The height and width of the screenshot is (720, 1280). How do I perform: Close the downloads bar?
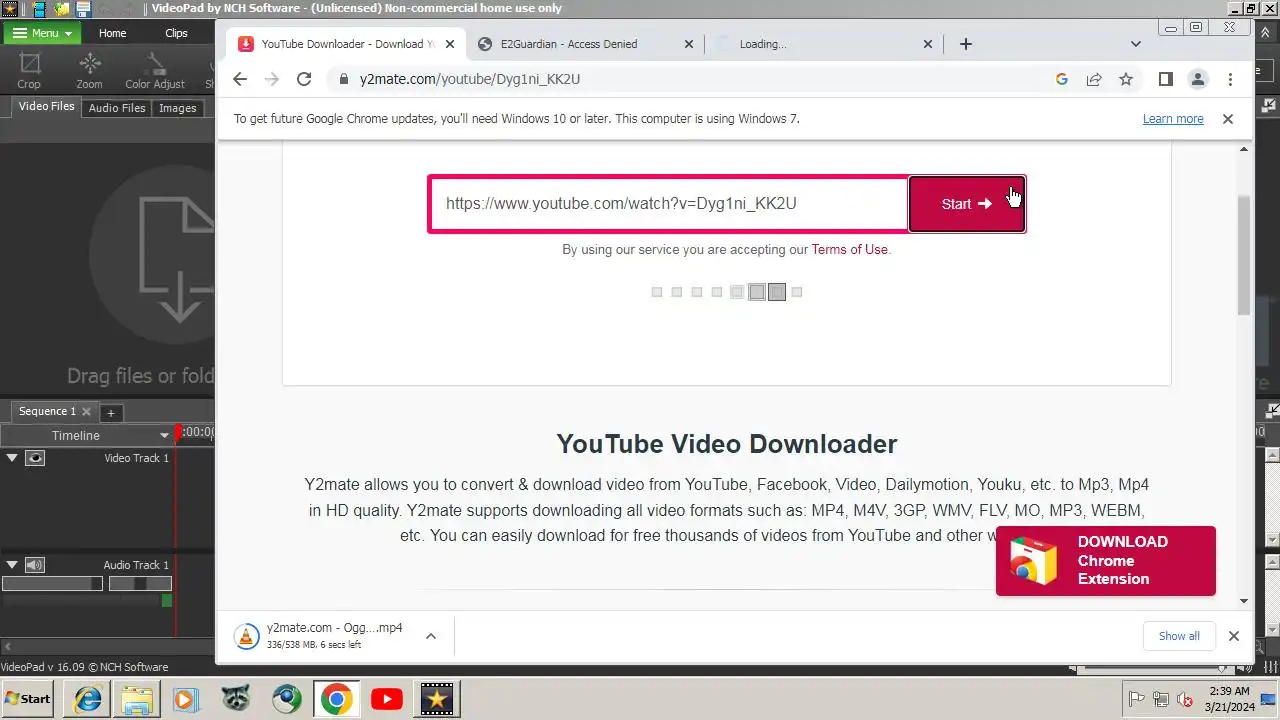coord(1234,636)
